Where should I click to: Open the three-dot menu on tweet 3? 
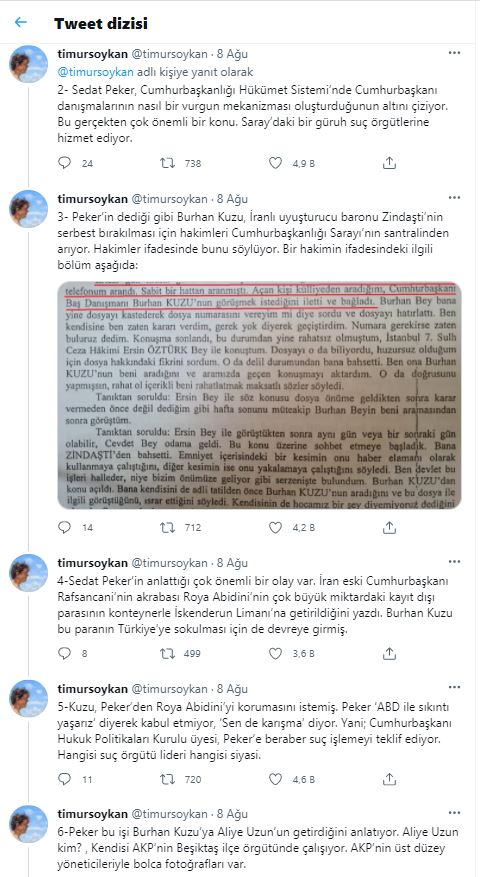click(x=455, y=198)
